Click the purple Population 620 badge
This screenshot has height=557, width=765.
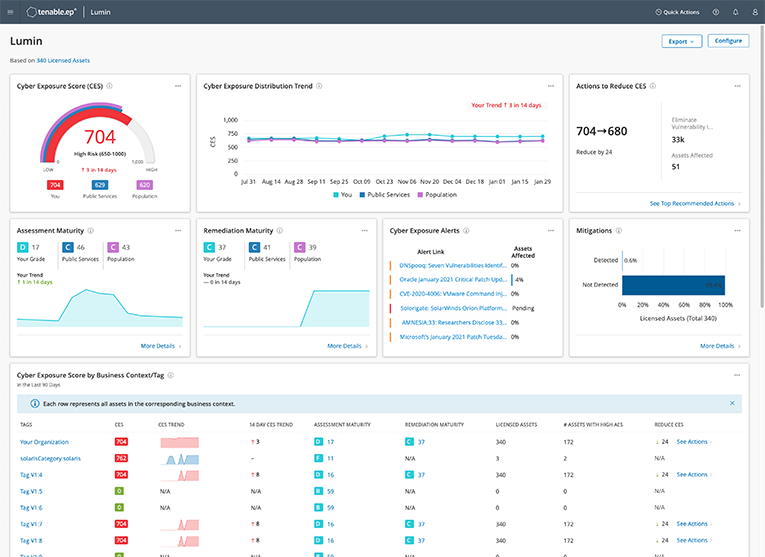point(145,185)
